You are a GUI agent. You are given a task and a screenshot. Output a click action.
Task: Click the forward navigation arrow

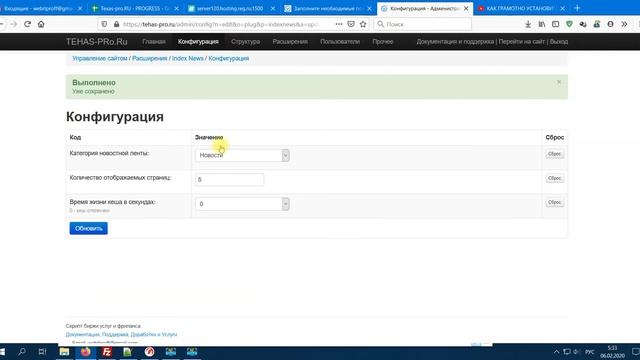(14, 24)
